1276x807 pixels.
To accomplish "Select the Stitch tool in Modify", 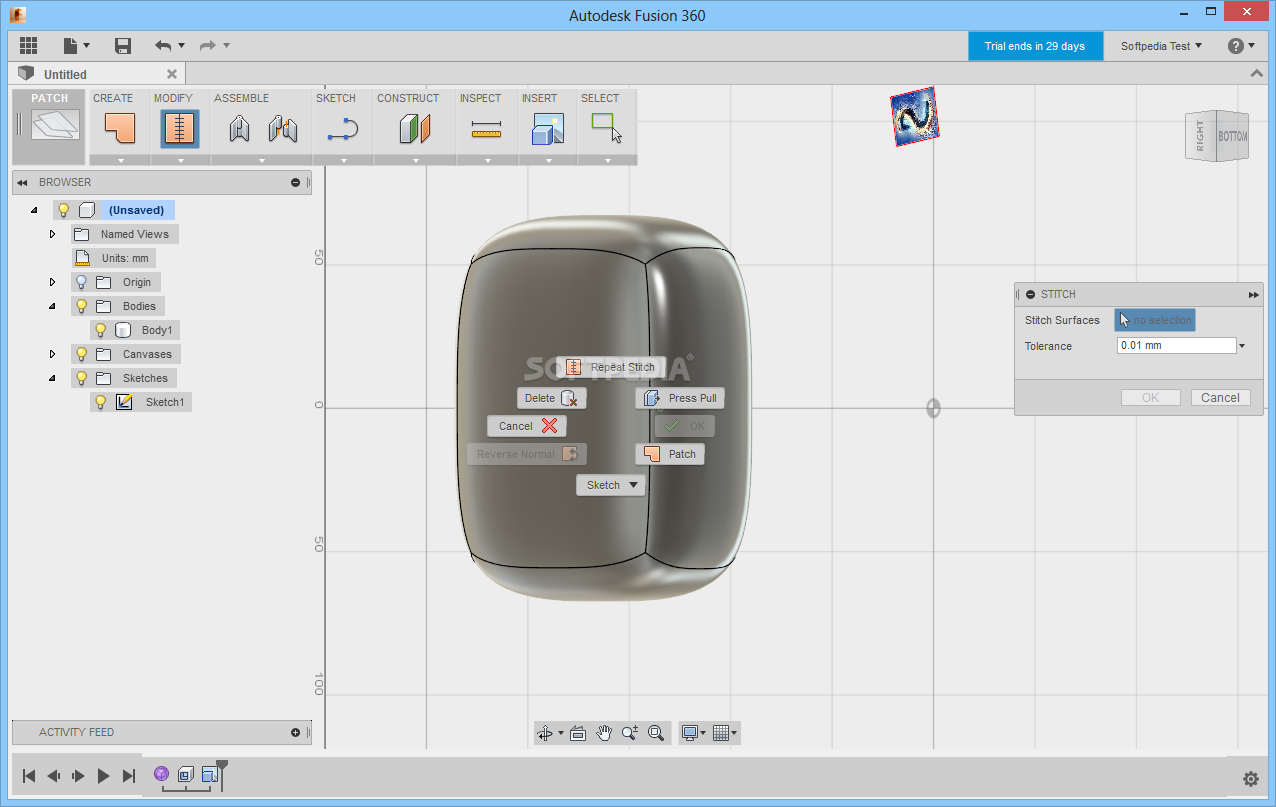I will pyautogui.click(x=180, y=129).
